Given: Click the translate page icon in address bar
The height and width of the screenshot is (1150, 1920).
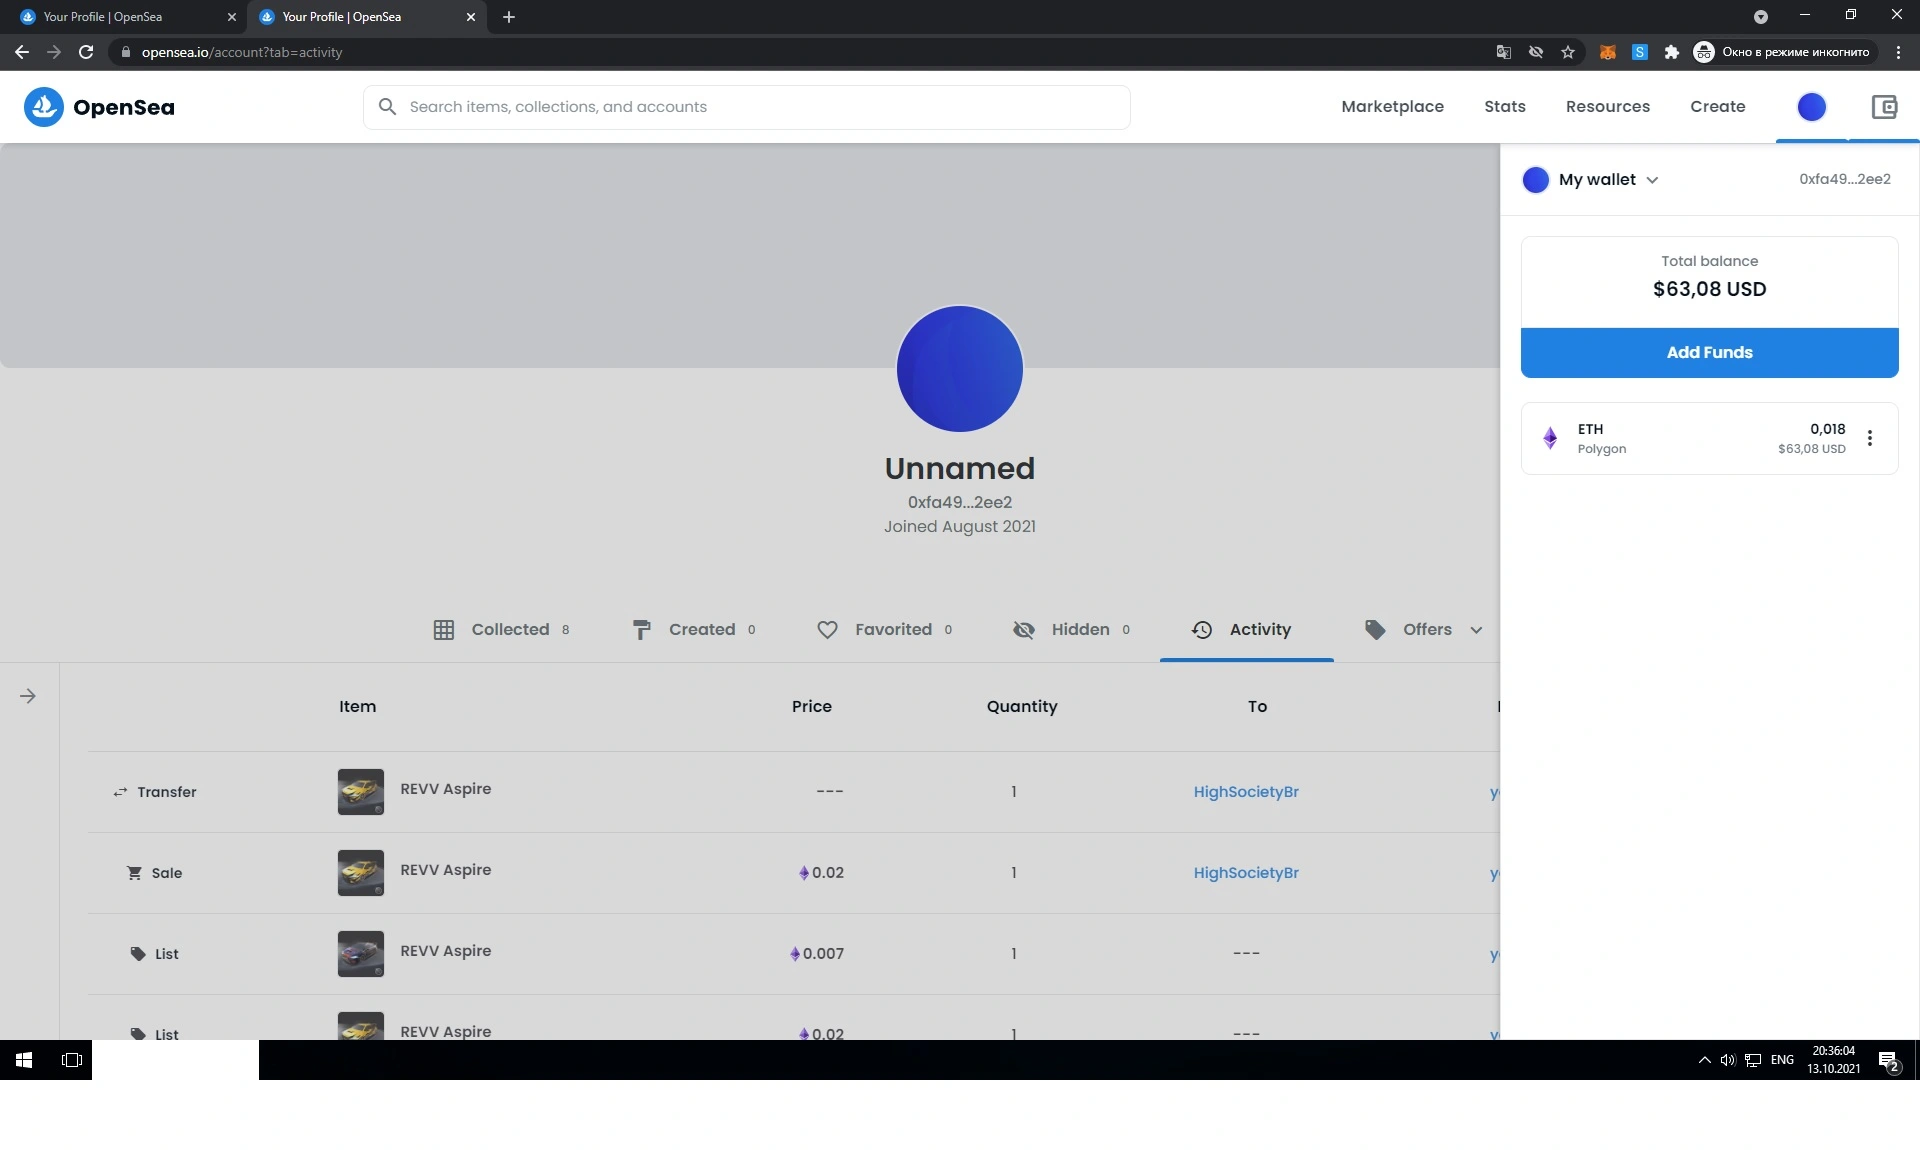Looking at the screenshot, I should (1503, 52).
